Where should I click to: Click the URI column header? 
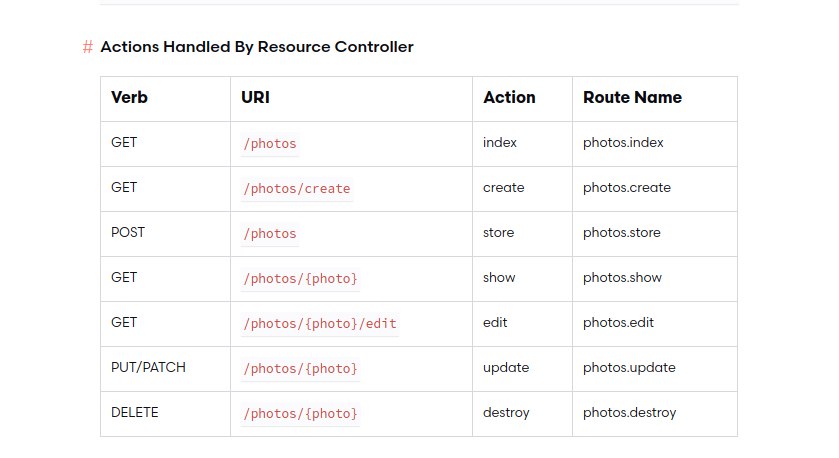pos(255,98)
